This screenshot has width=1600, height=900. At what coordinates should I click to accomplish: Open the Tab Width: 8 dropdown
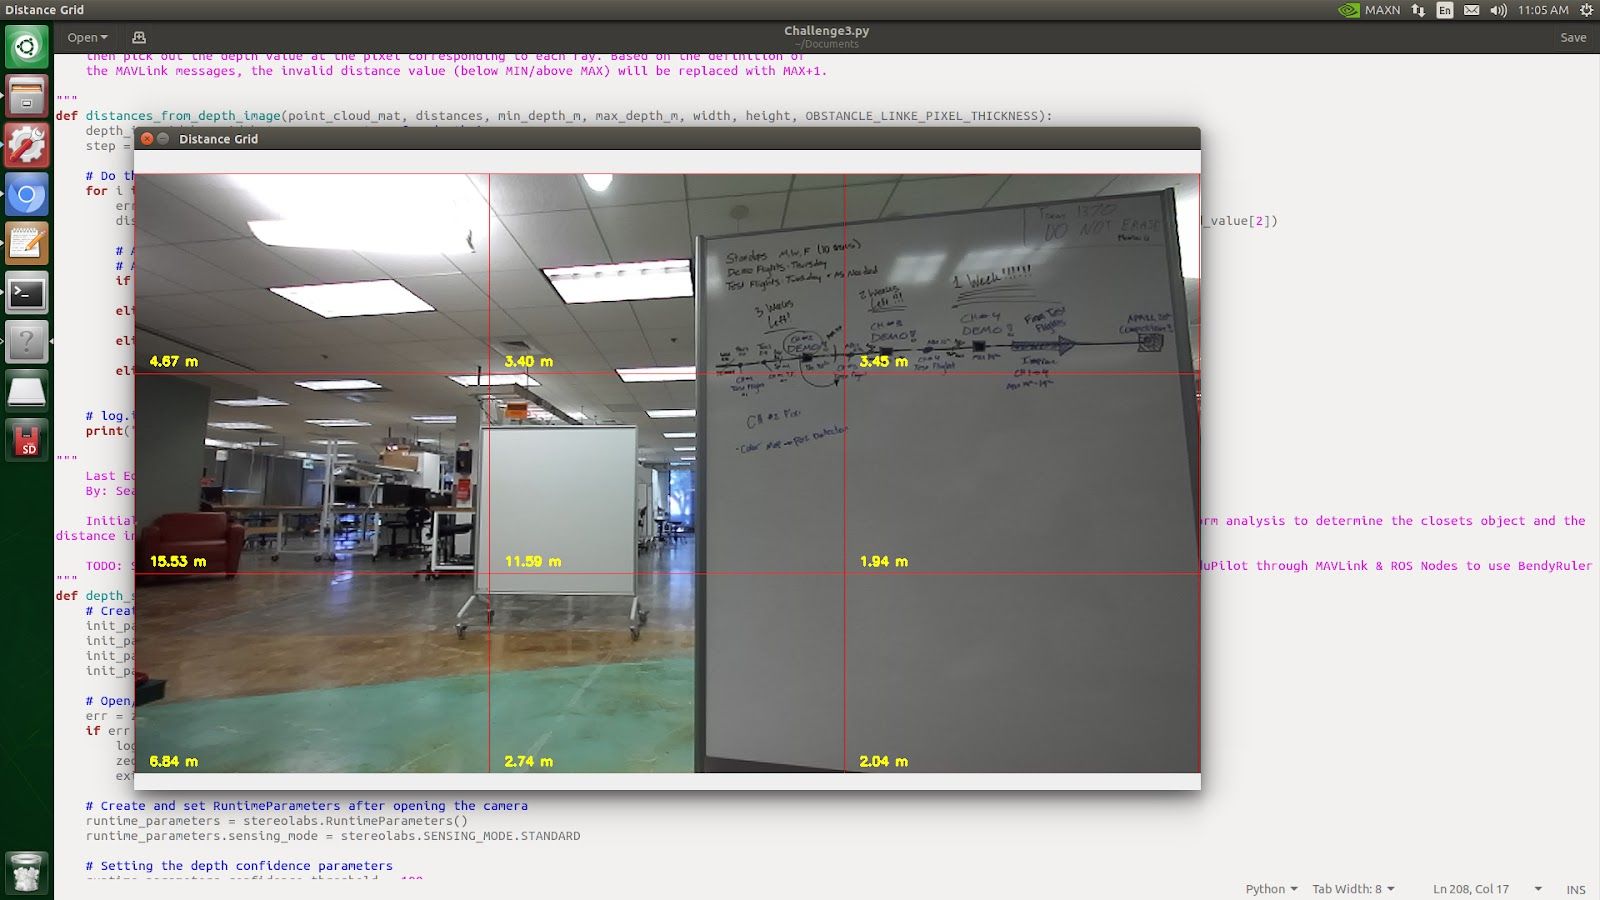(1353, 889)
